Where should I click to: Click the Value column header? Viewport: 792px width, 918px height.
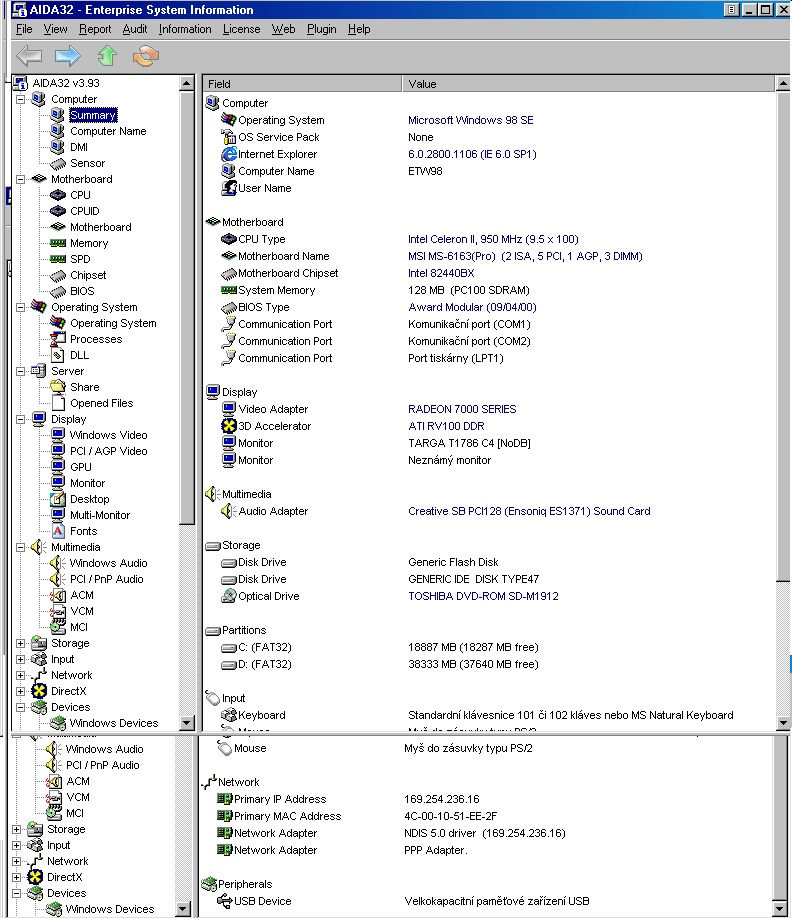[588, 84]
